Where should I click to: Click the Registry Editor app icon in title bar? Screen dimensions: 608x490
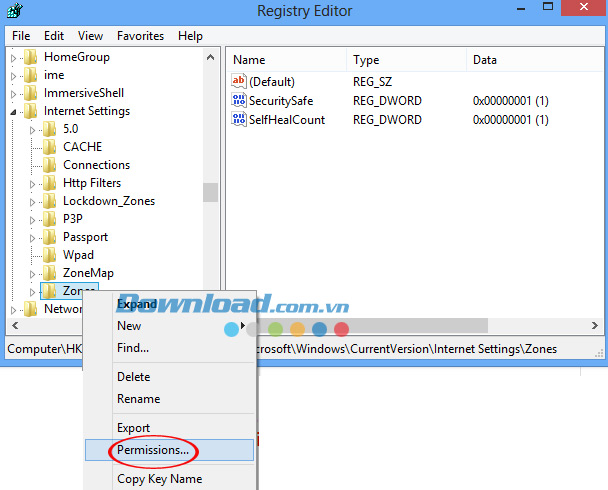tap(15, 10)
